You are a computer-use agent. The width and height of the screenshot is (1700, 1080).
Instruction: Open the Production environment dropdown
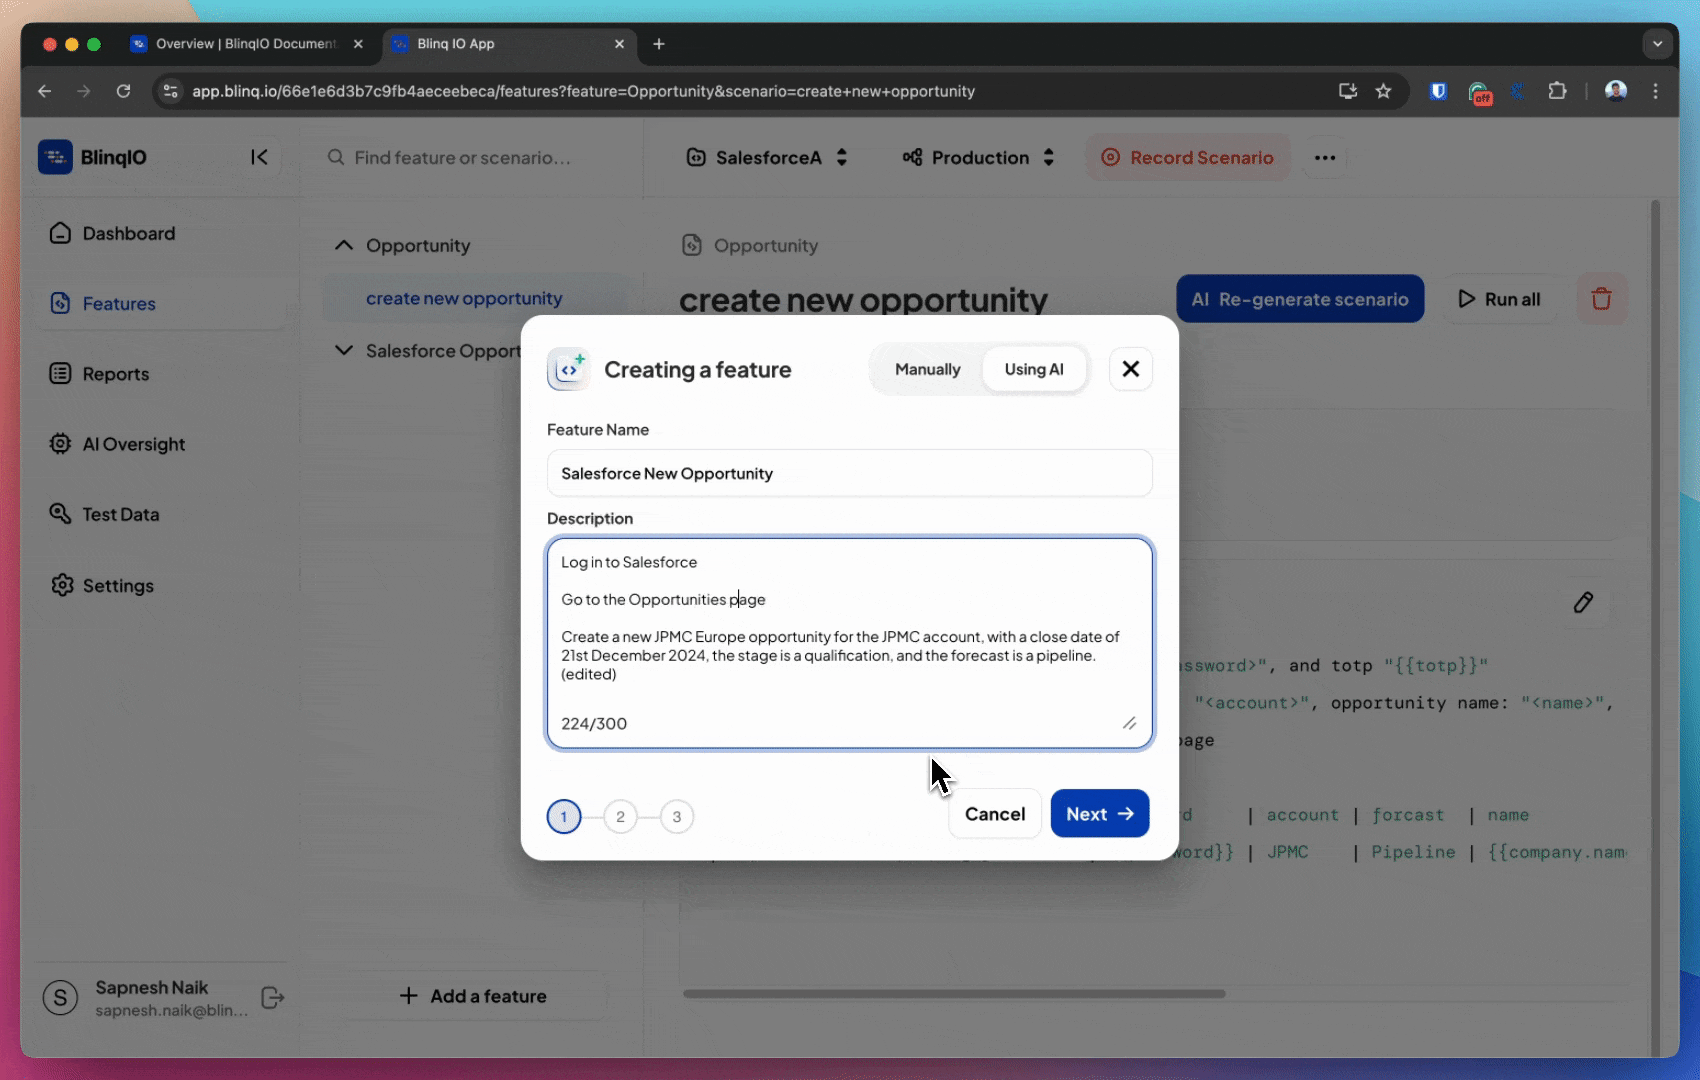(978, 158)
